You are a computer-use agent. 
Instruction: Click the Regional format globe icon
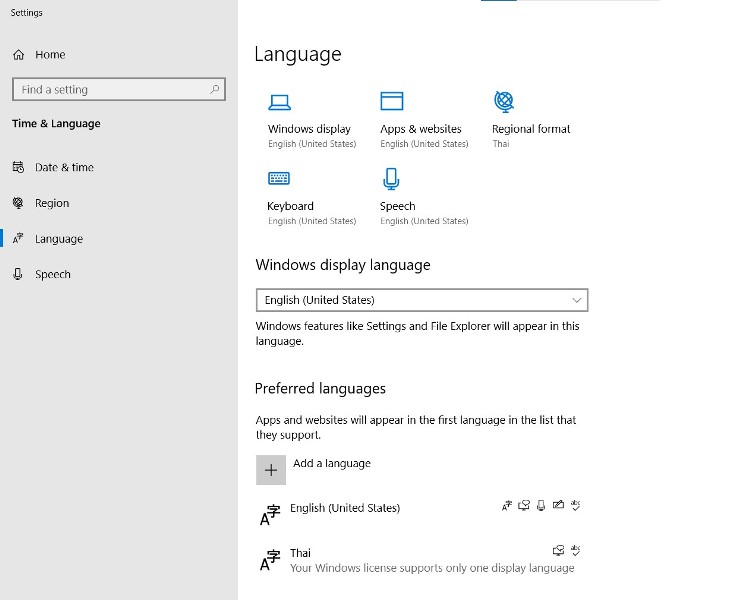tap(504, 101)
